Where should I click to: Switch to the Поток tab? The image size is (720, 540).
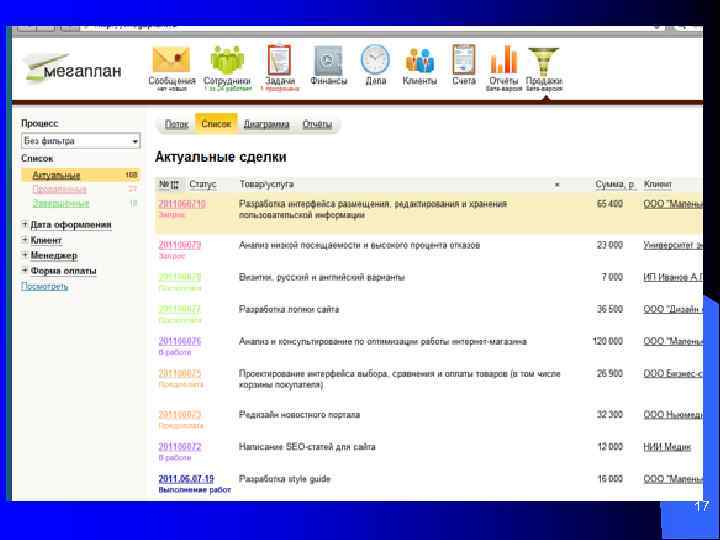pyautogui.click(x=176, y=124)
